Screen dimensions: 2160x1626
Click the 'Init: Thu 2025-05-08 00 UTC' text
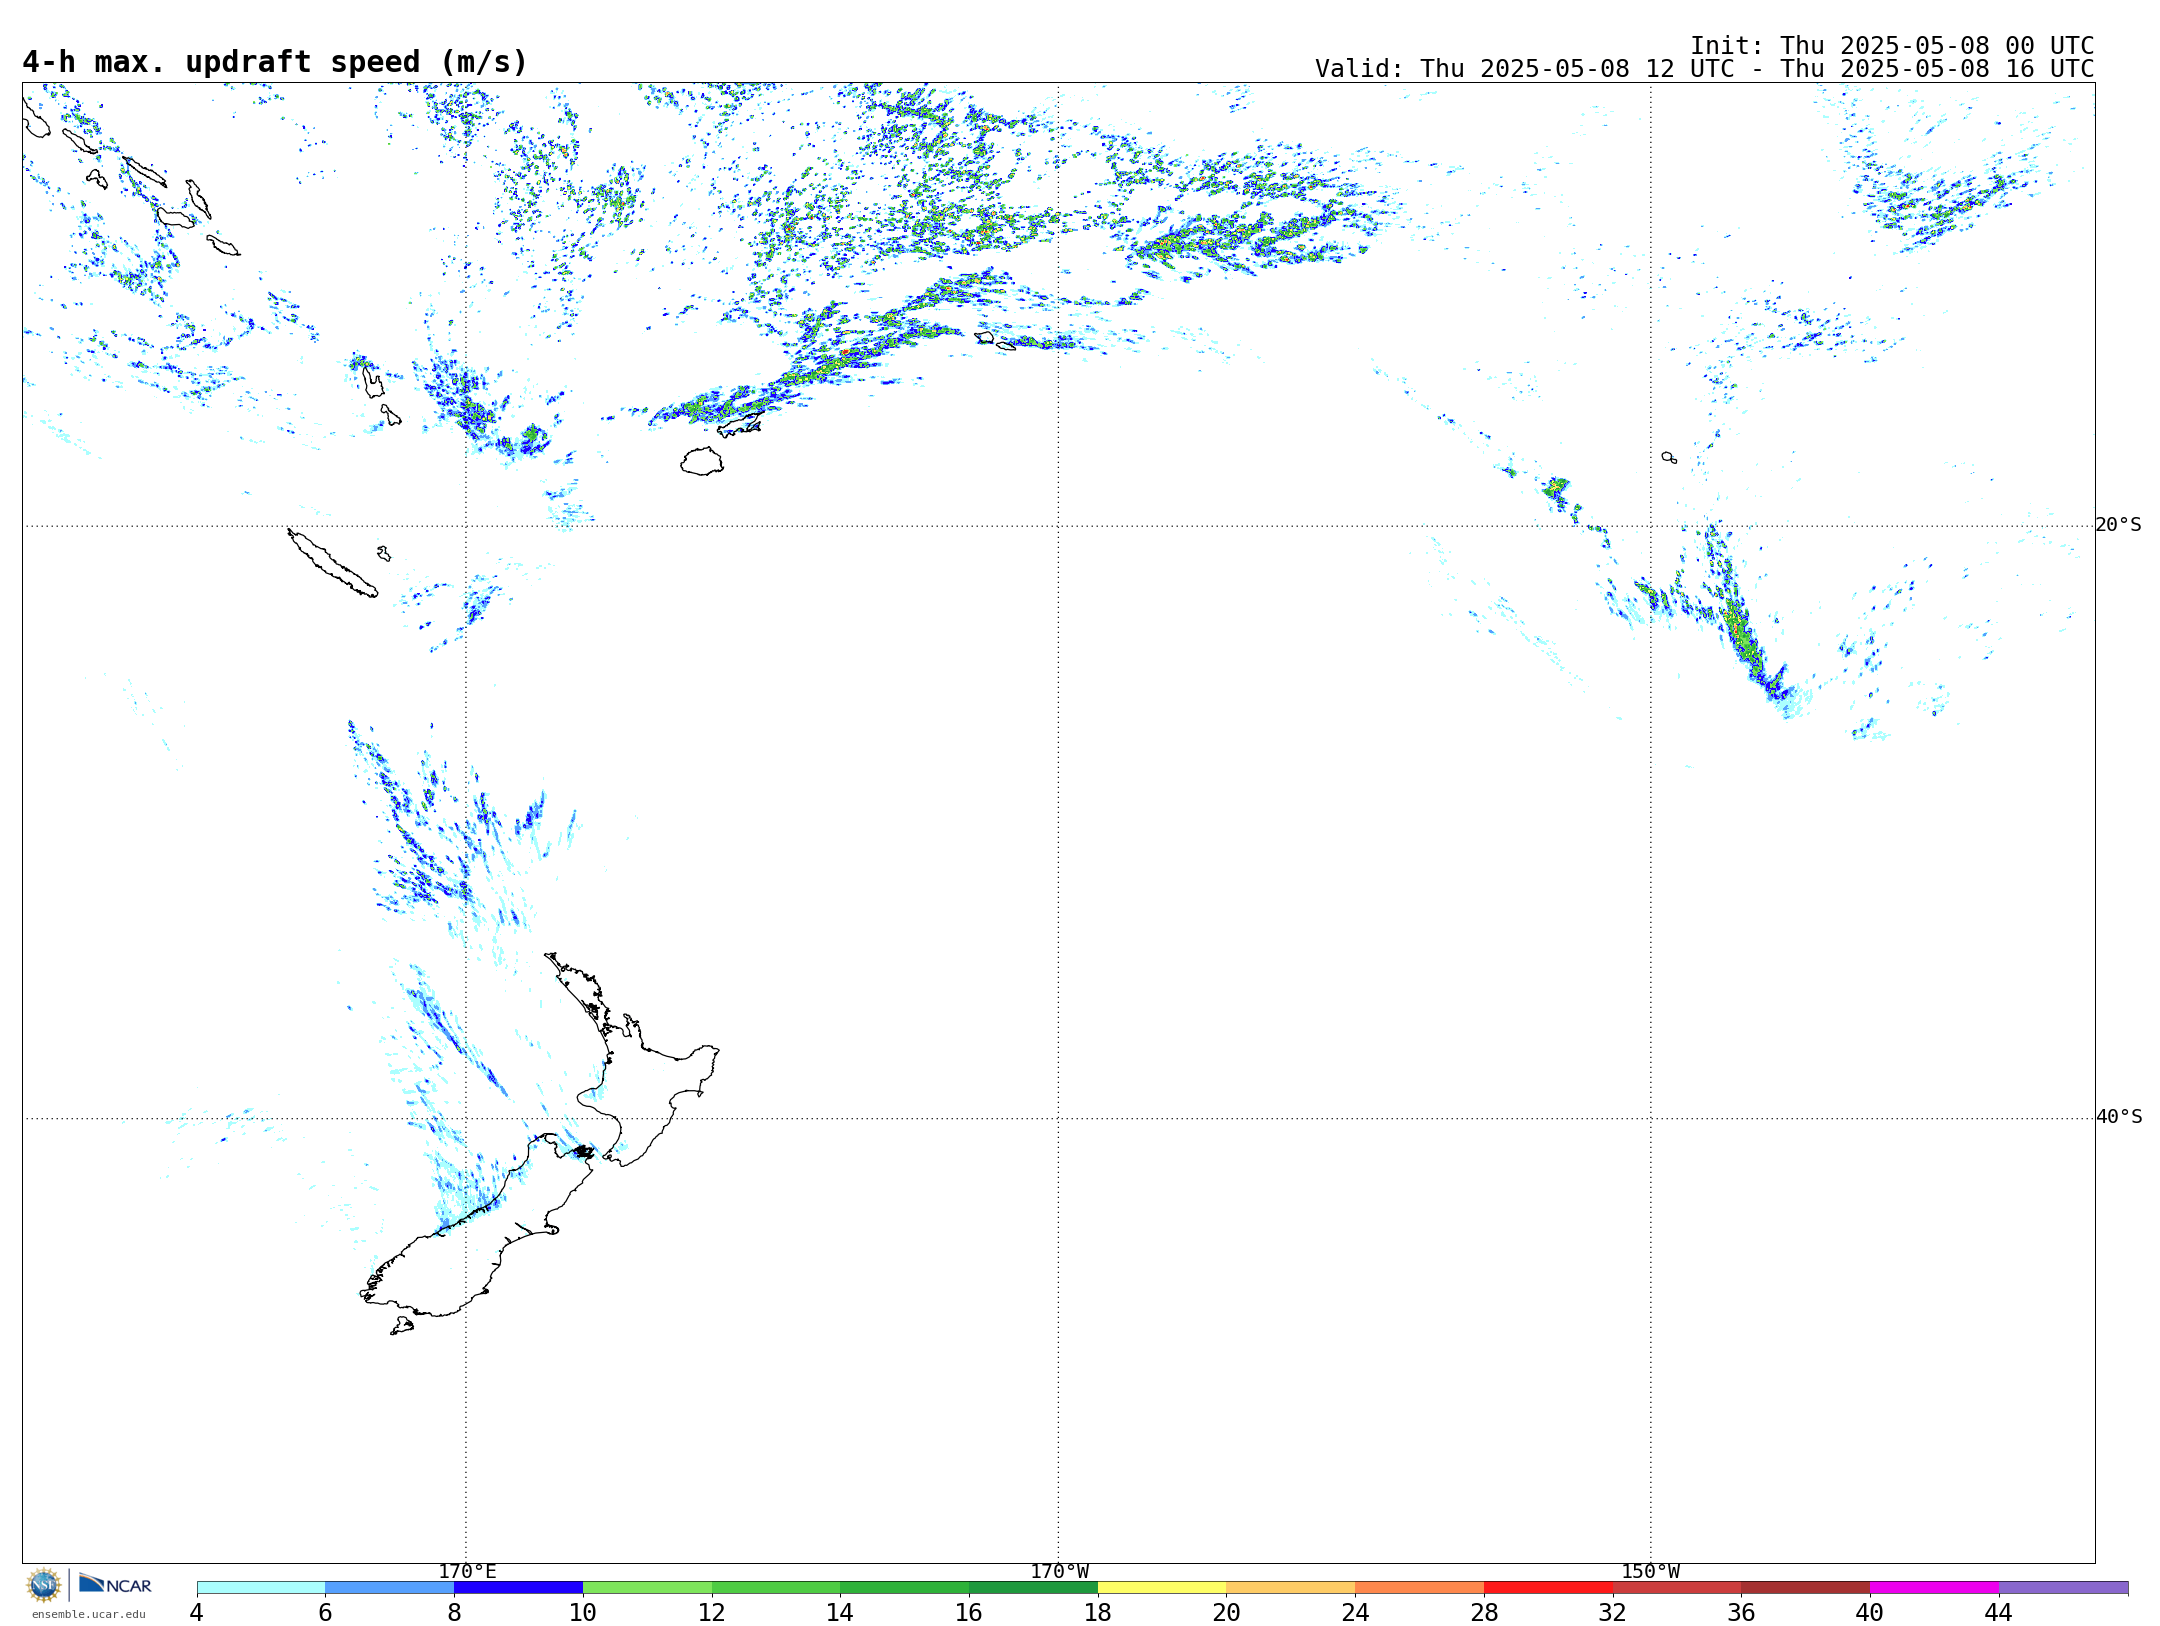tap(1892, 46)
